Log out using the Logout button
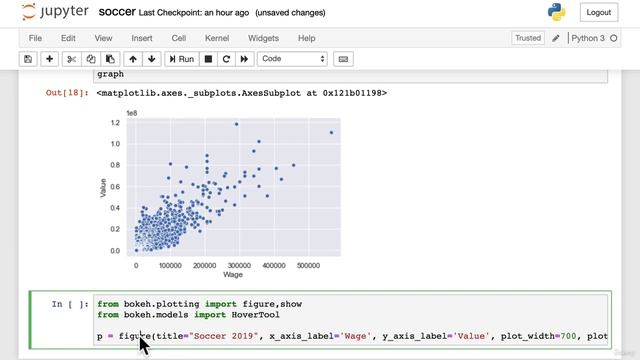Image resolution: width=640 pixels, height=360 pixels. click(x=599, y=12)
